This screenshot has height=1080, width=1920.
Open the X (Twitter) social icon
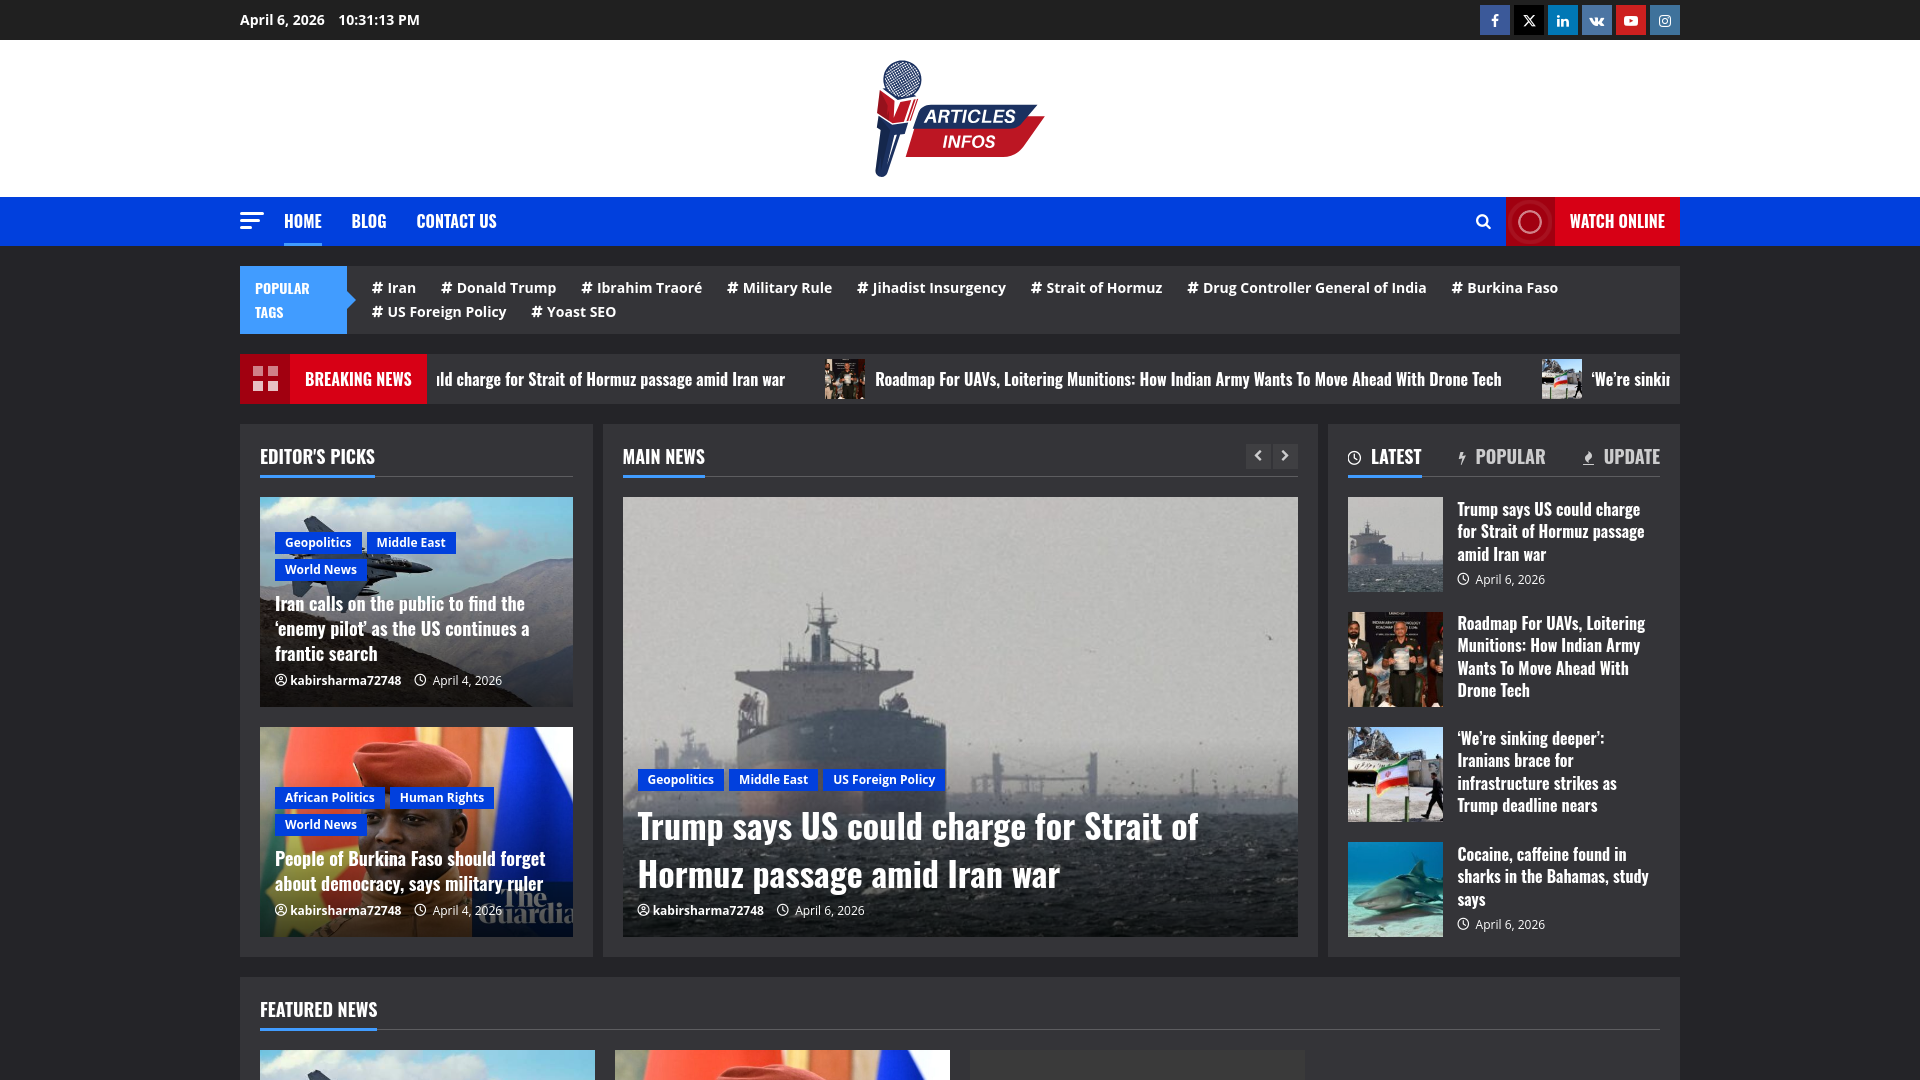click(1529, 20)
